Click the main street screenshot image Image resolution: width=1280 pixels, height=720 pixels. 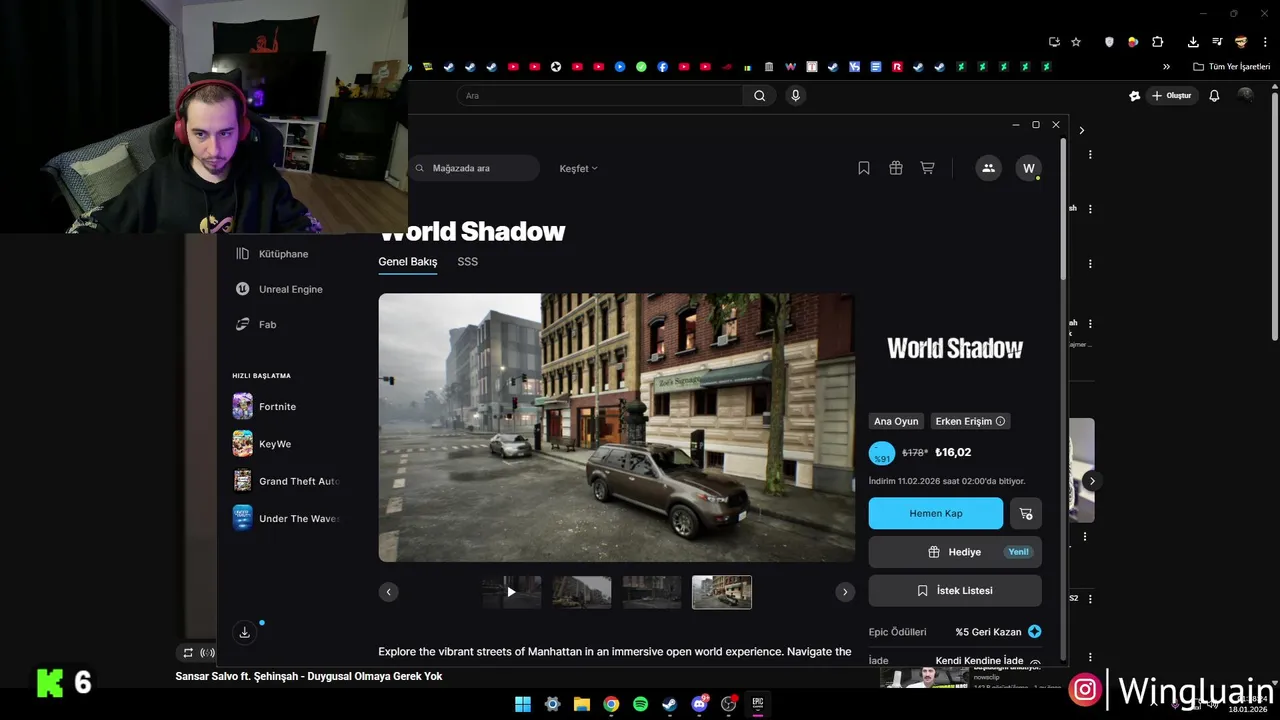pyautogui.click(x=616, y=427)
